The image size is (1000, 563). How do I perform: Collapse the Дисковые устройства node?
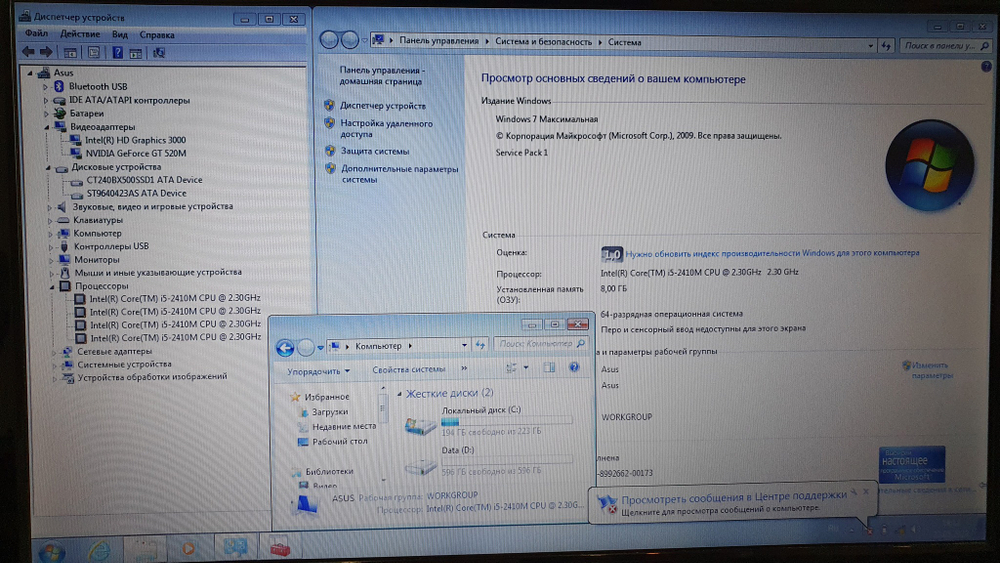pos(48,167)
